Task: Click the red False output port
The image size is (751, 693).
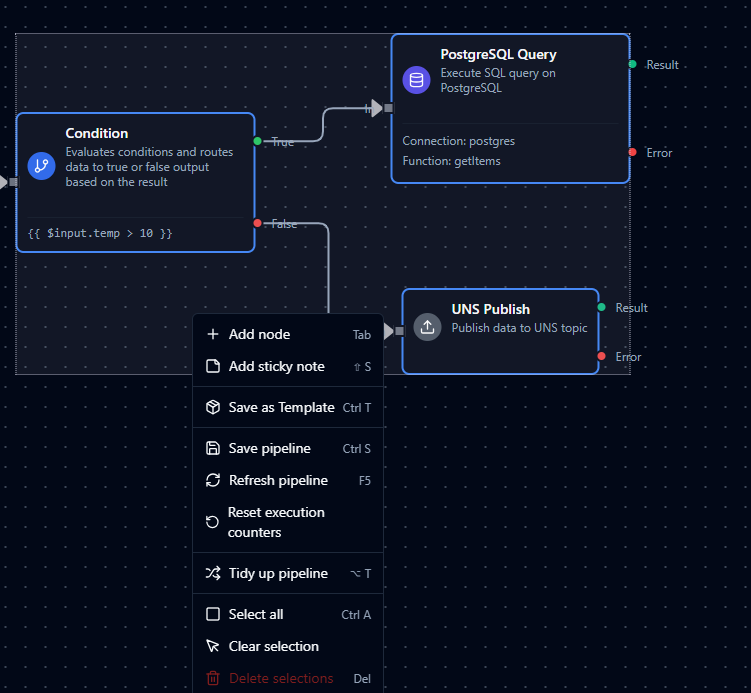Action: point(258,223)
